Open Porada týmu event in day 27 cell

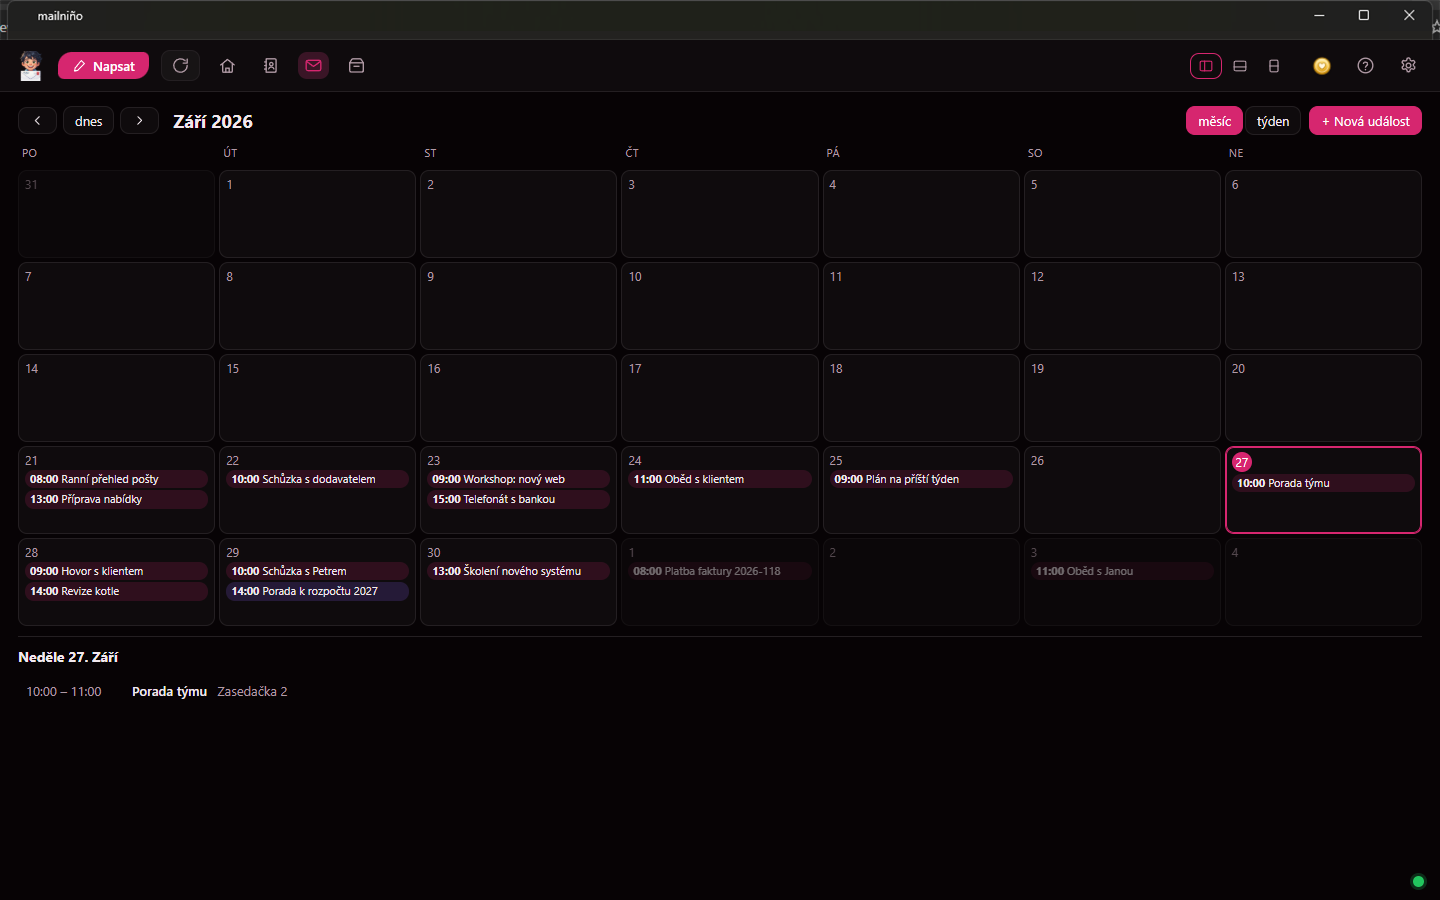(1323, 484)
